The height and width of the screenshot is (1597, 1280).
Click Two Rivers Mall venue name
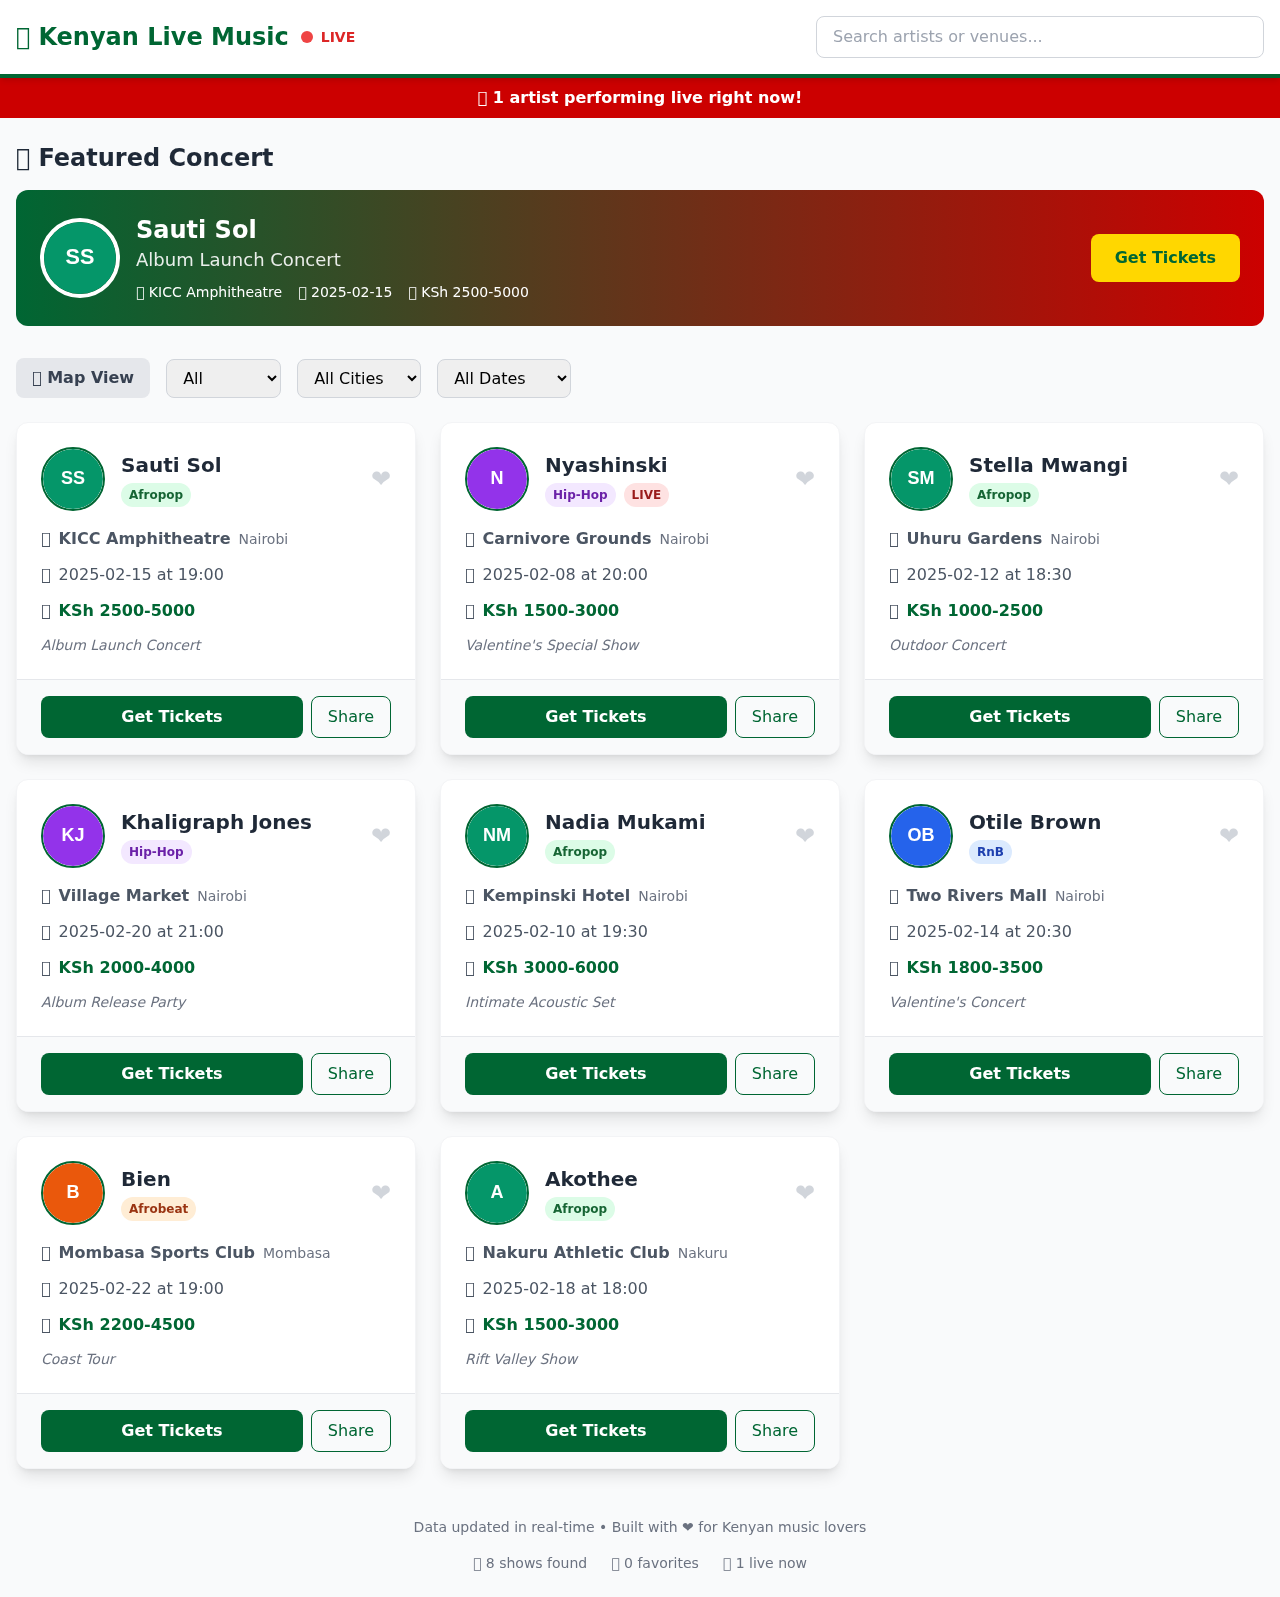pyautogui.click(x=977, y=896)
